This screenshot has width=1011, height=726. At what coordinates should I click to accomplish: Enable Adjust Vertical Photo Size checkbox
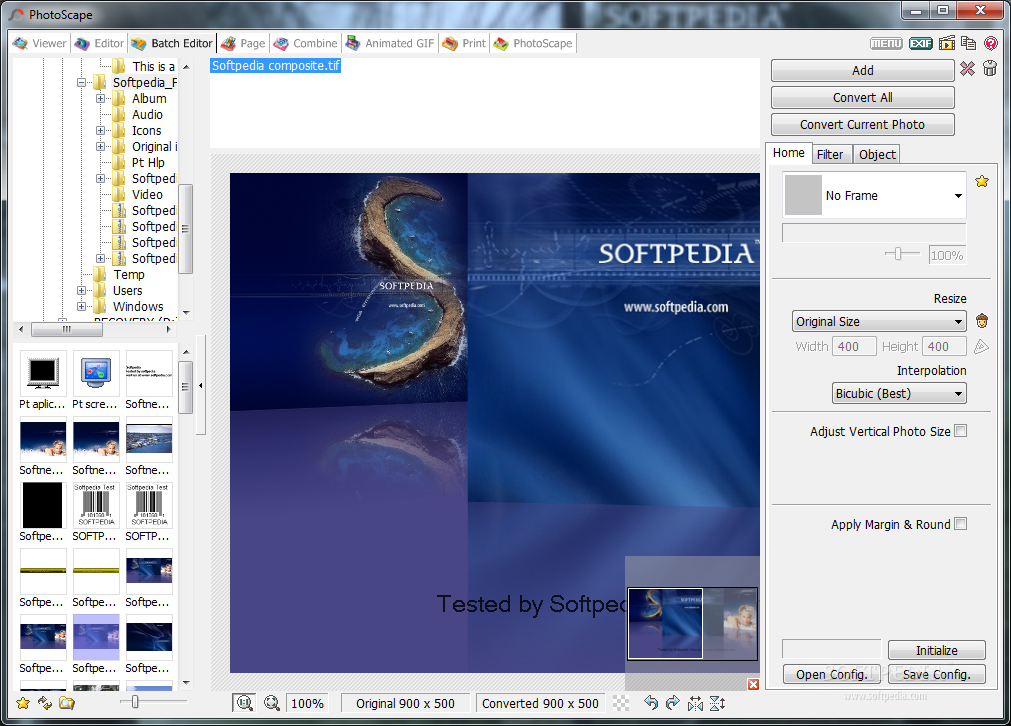point(961,431)
